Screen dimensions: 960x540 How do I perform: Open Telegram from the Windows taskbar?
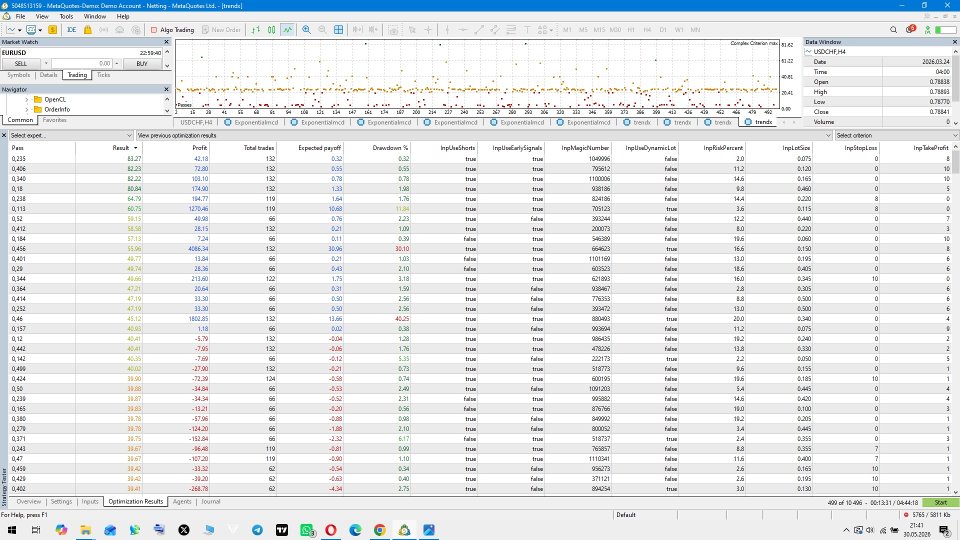(x=257, y=530)
